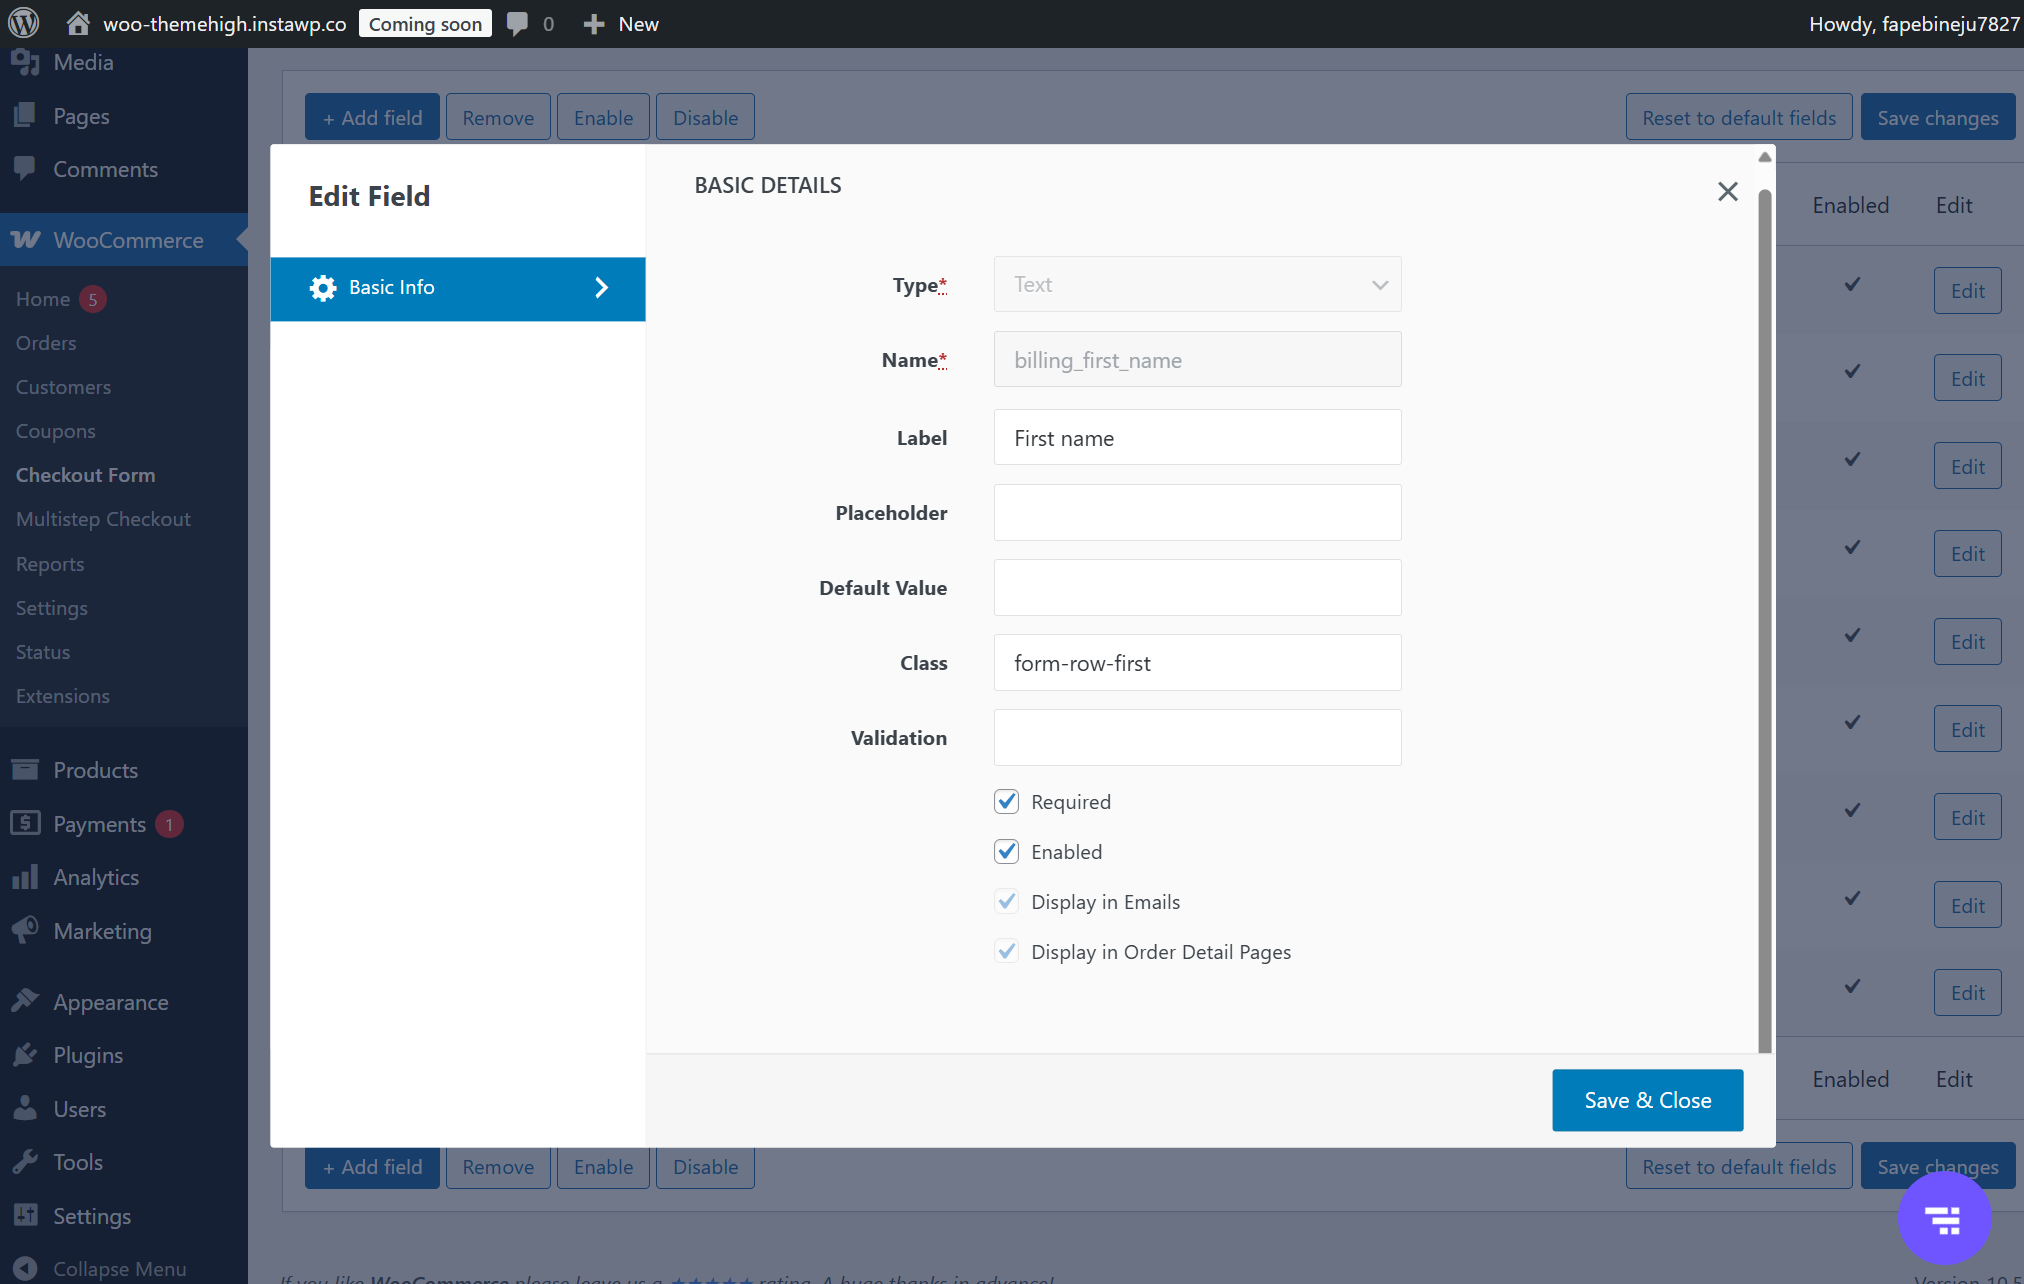Toggle the Enabled checkbox
The width and height of the screenshot is (2024, 1284).
coord(1006,852)
